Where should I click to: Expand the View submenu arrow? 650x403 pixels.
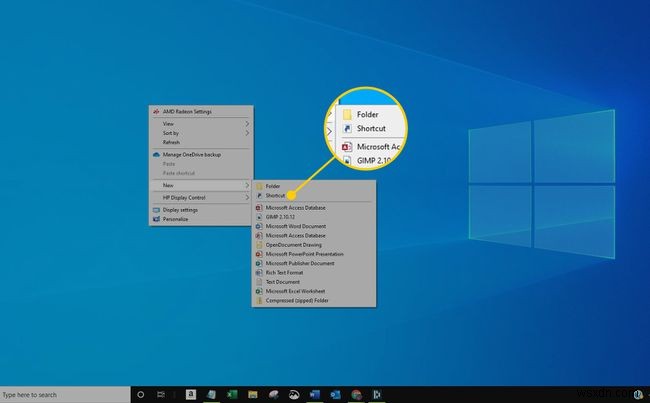[247, 124]
